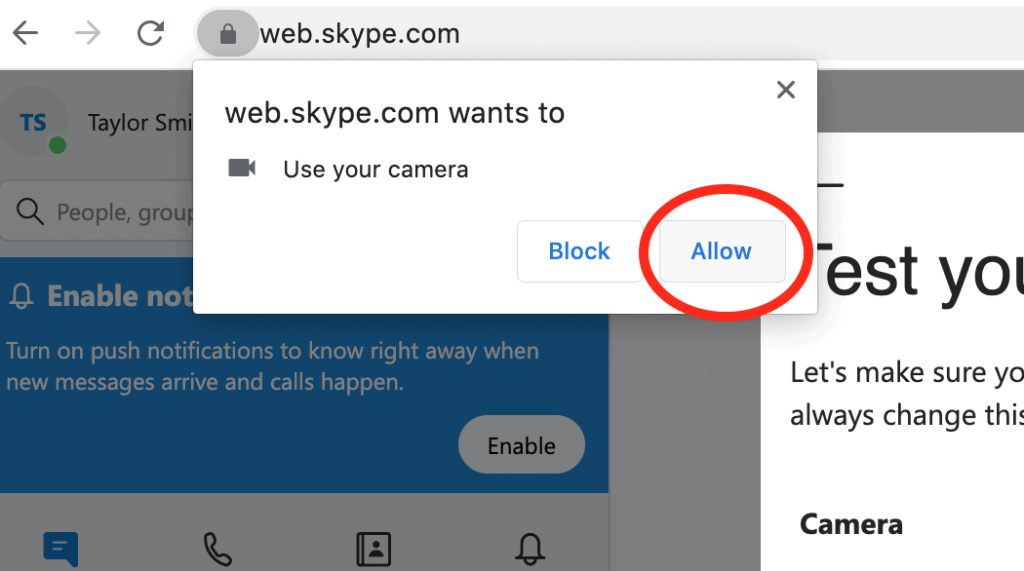Dismiss the camera permission popup
Viewport: 1024px width, 571px height.
[x=786, y=90]
